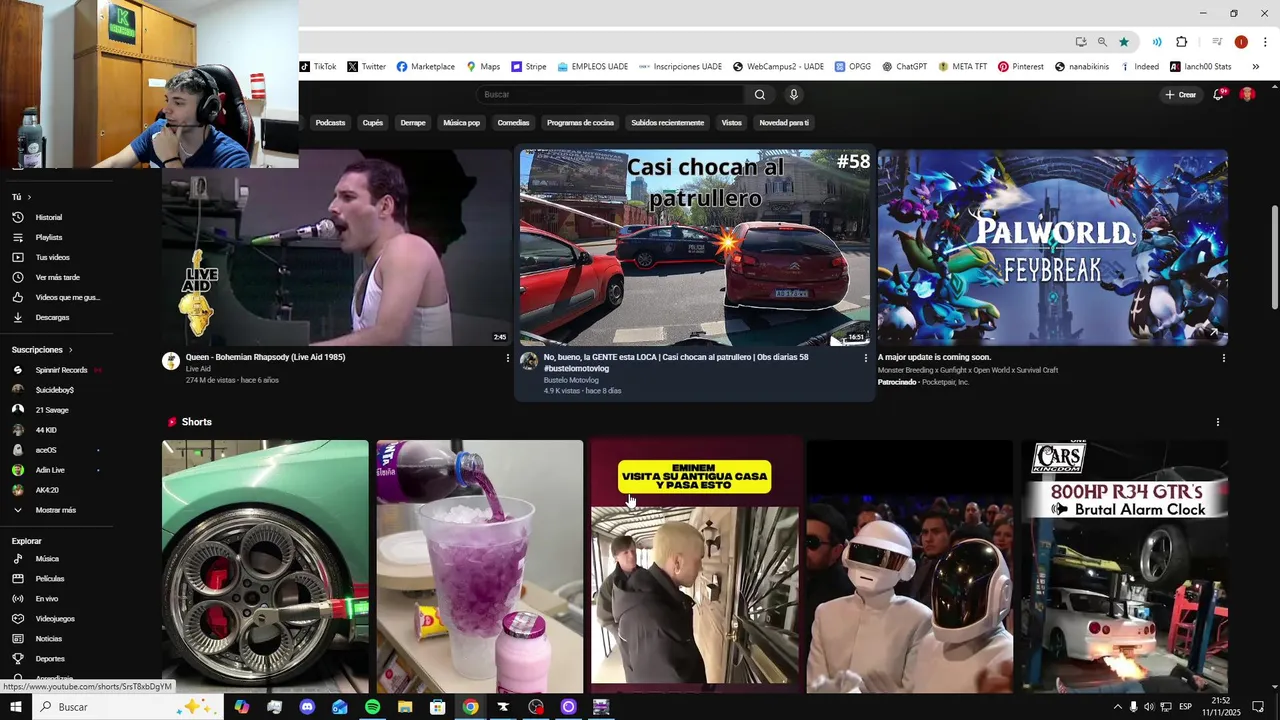Open the Shorts section options menu

[1217, 422]
